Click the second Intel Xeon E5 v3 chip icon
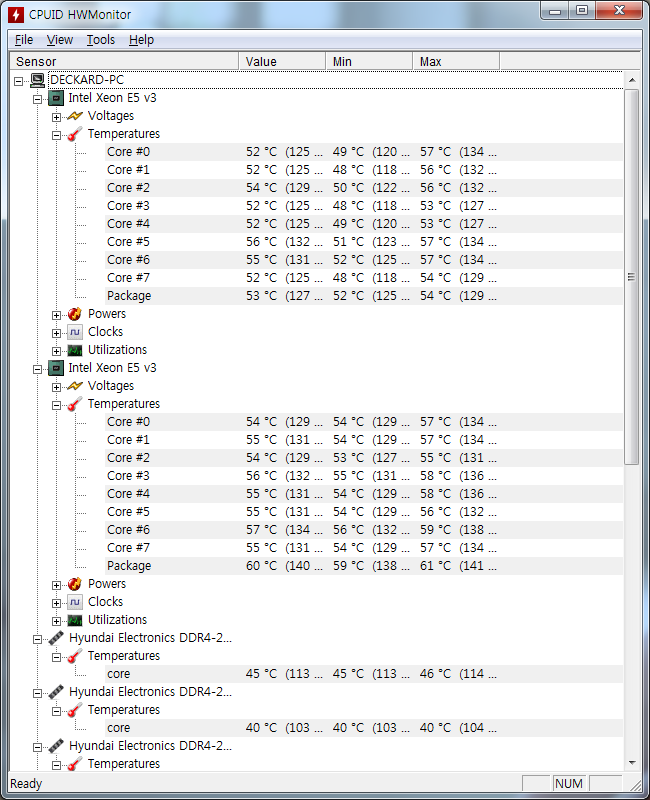Screen dimensions: 650x800 tap(56, 368)
